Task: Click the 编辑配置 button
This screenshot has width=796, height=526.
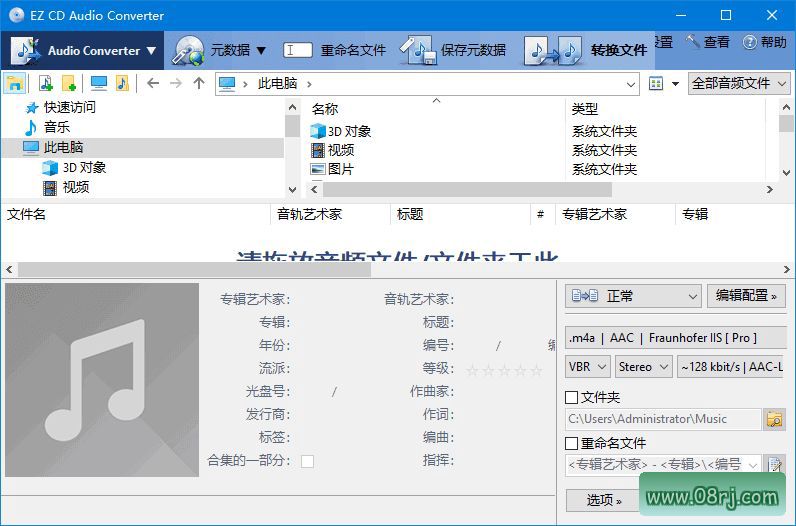Action: click(746, 295)
